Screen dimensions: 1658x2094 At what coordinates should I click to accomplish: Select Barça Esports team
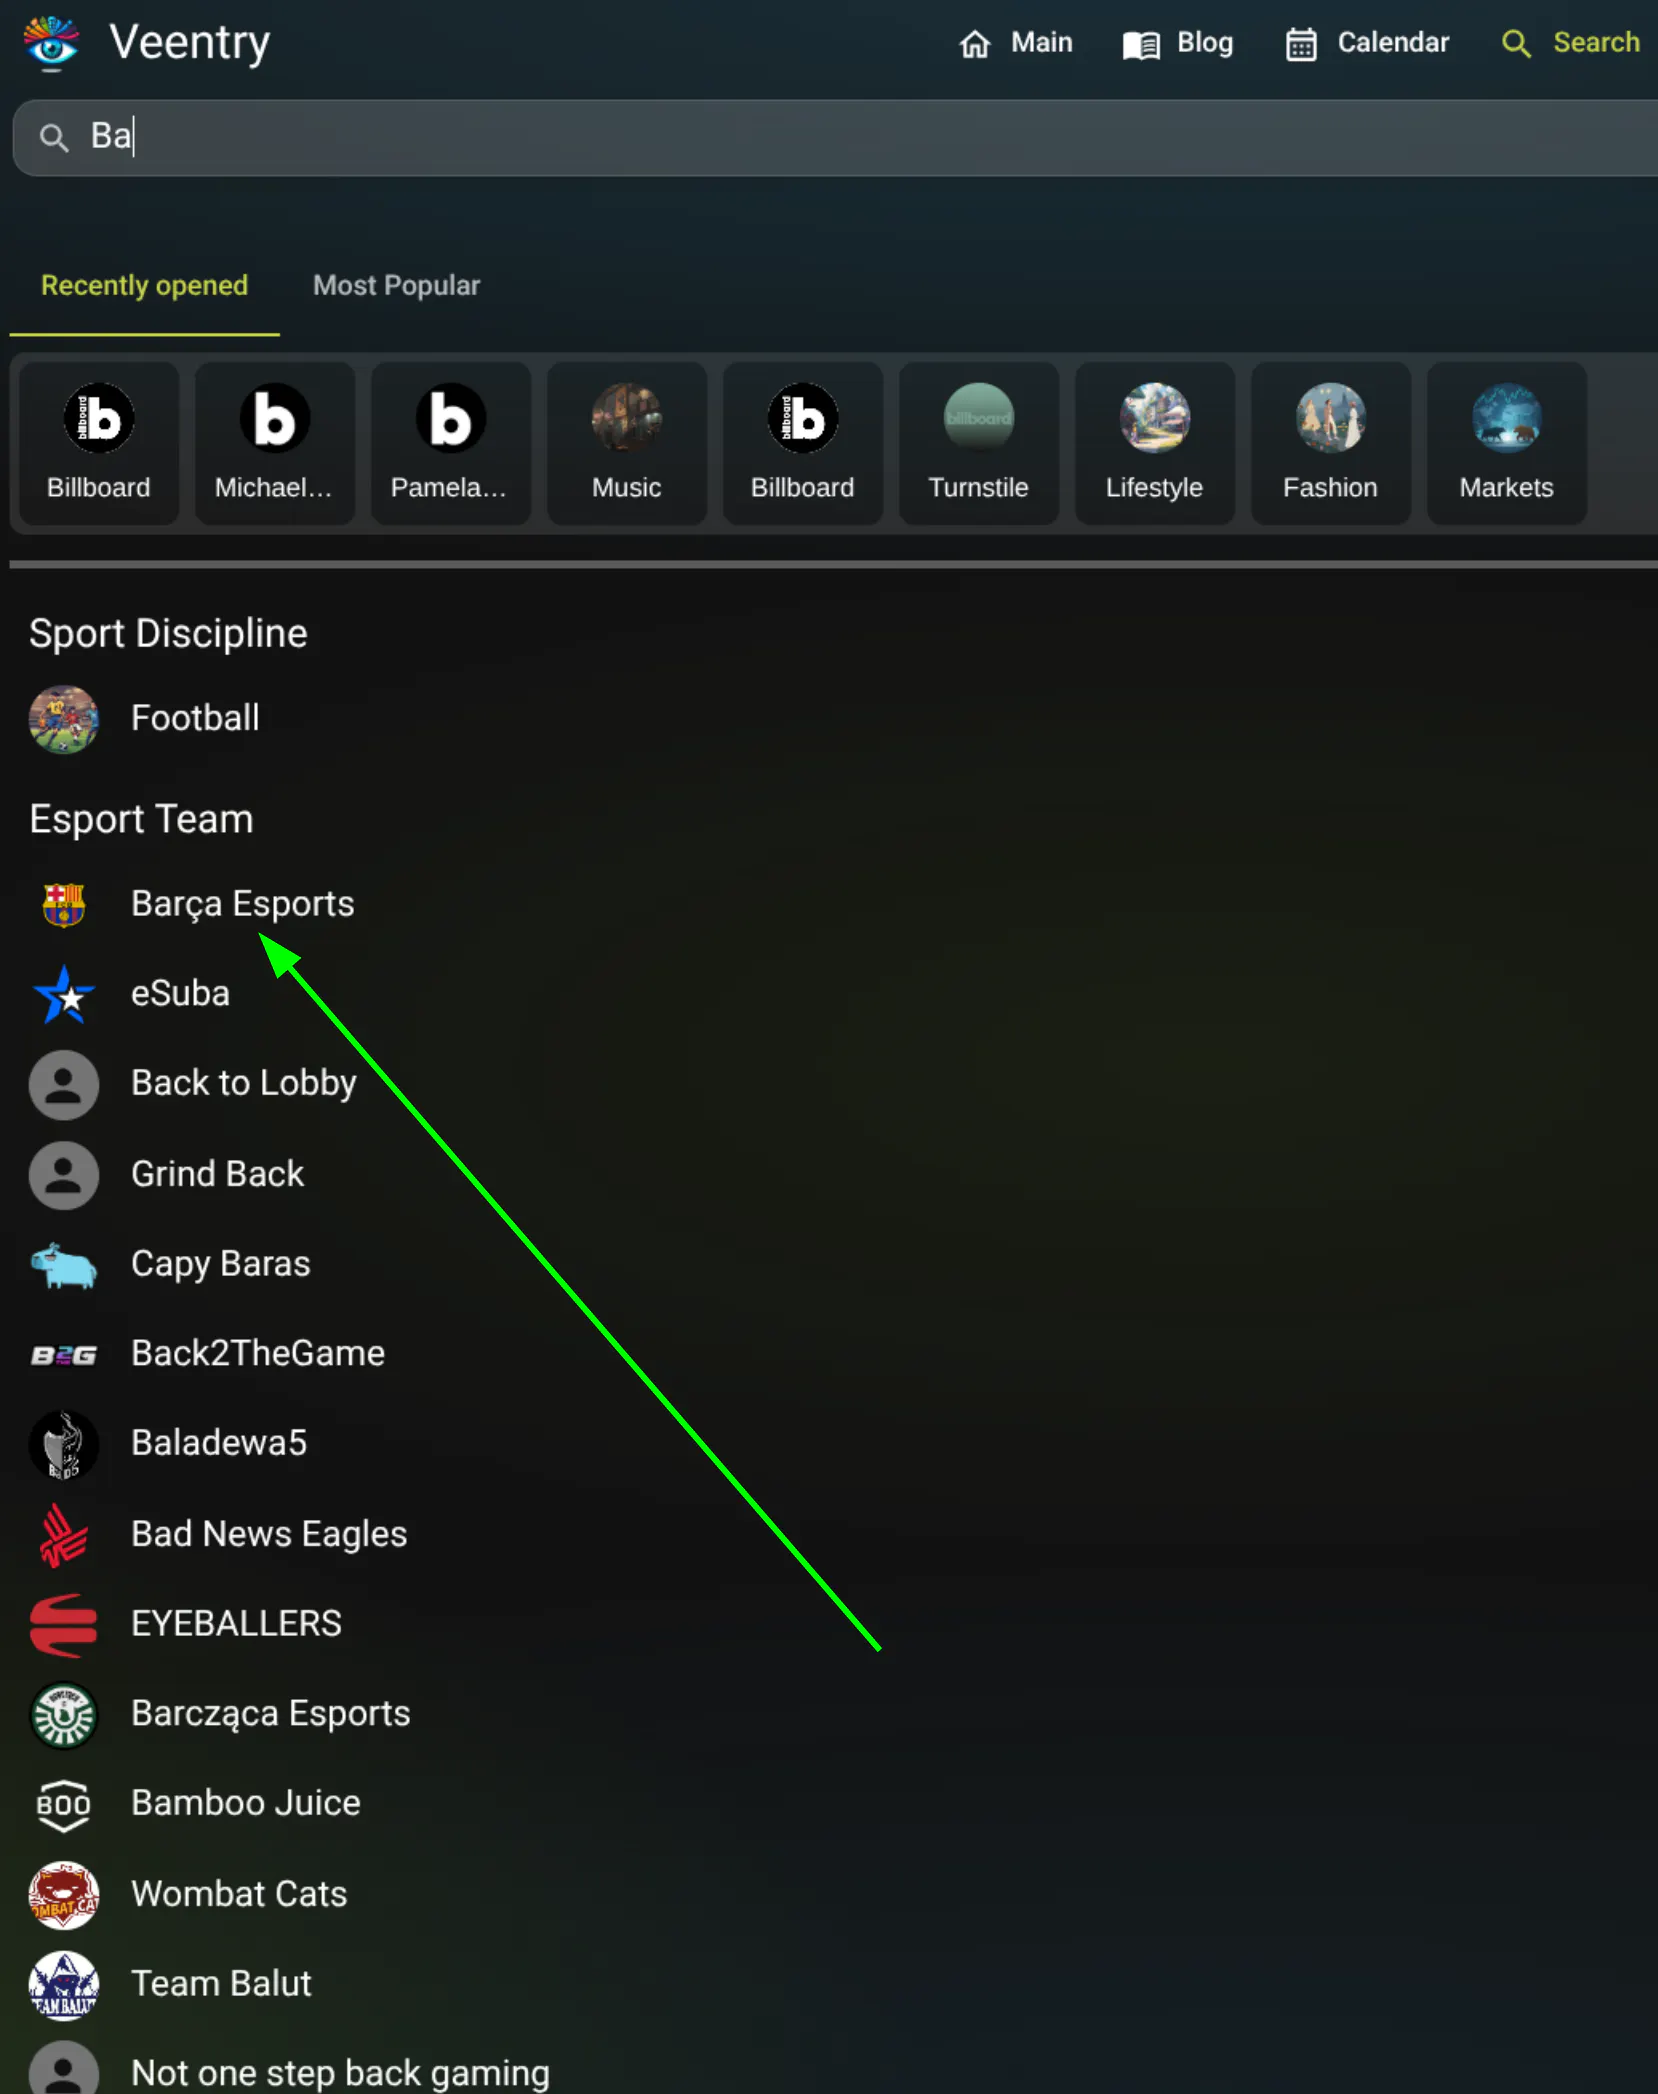click(243, 904)
